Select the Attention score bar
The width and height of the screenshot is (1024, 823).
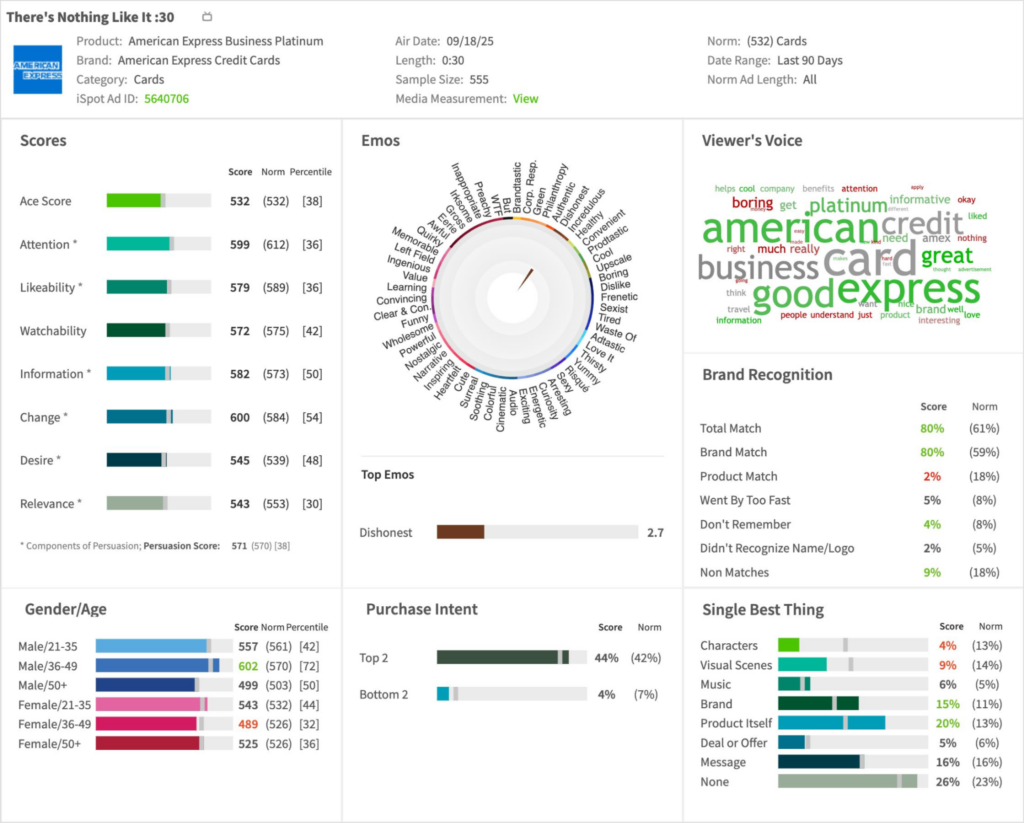(x=138, y=244)
